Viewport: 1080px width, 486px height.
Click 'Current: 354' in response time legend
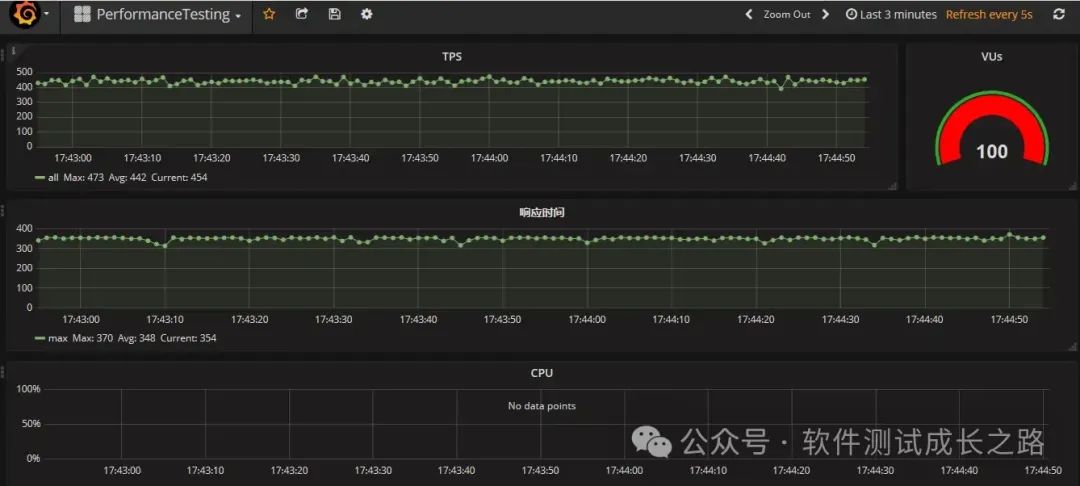click(188, 339)
